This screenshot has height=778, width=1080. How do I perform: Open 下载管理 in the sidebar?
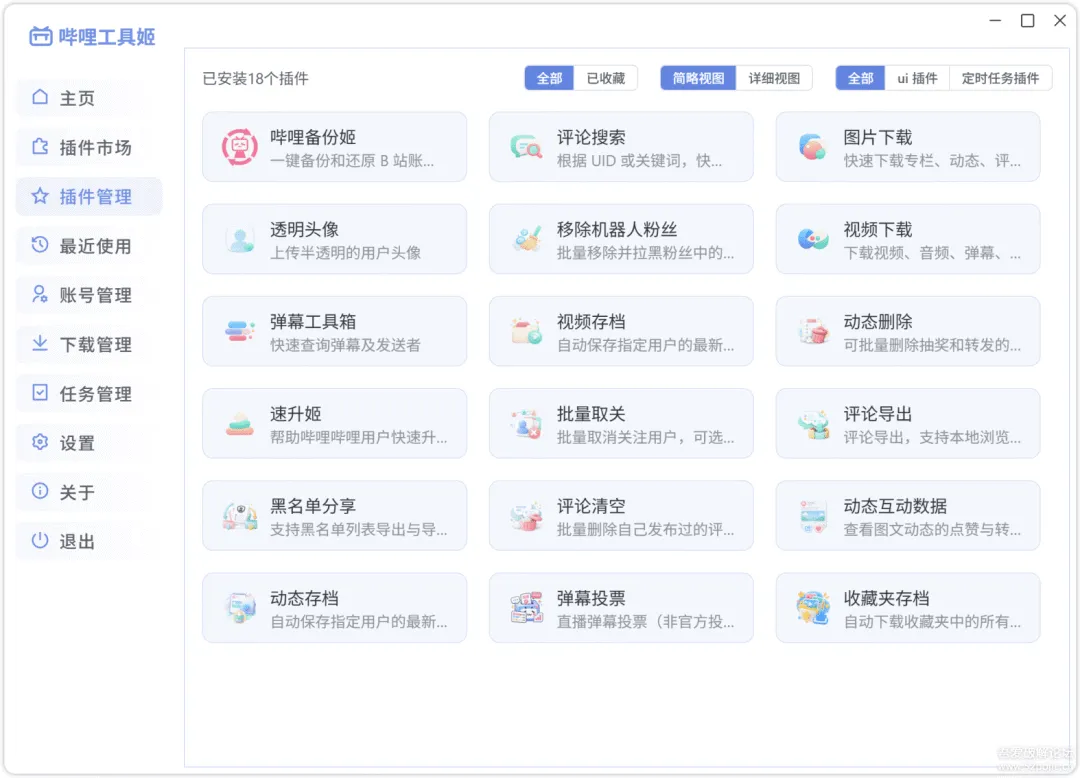point(89,344)
